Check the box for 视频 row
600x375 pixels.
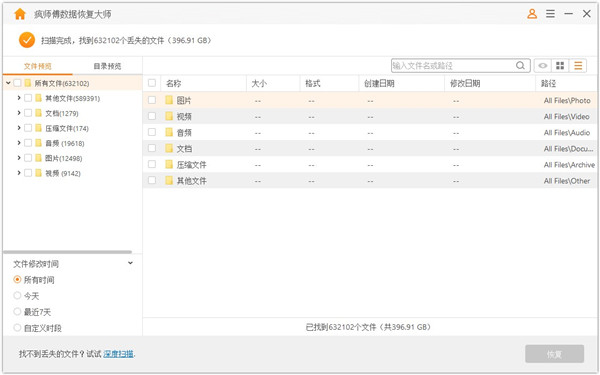point(152,116)
